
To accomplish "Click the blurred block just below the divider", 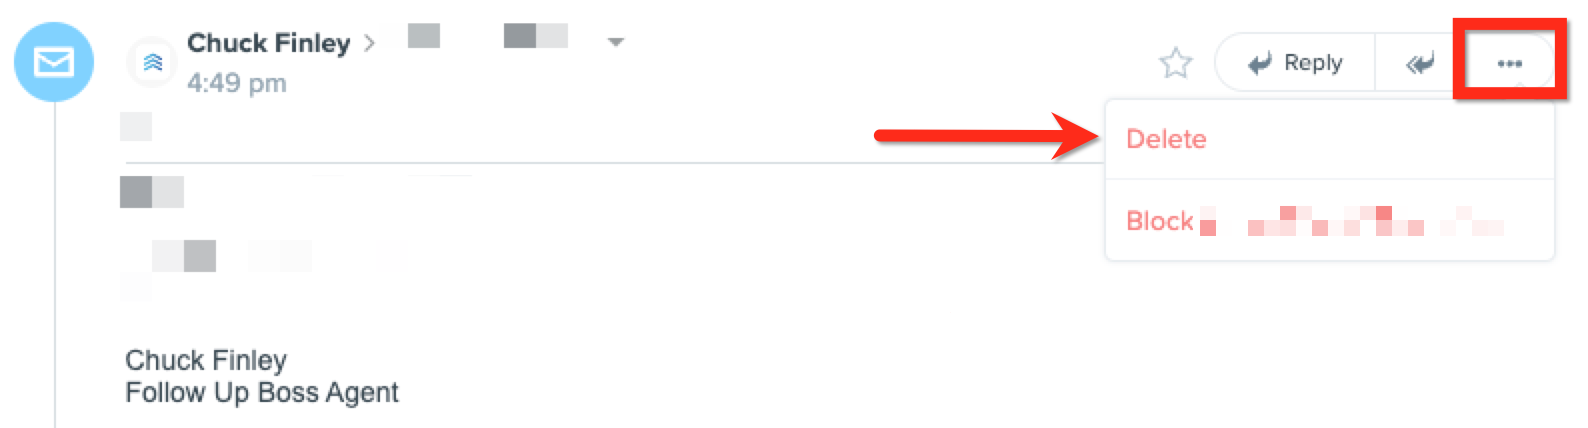I will (x=152, y=192).
